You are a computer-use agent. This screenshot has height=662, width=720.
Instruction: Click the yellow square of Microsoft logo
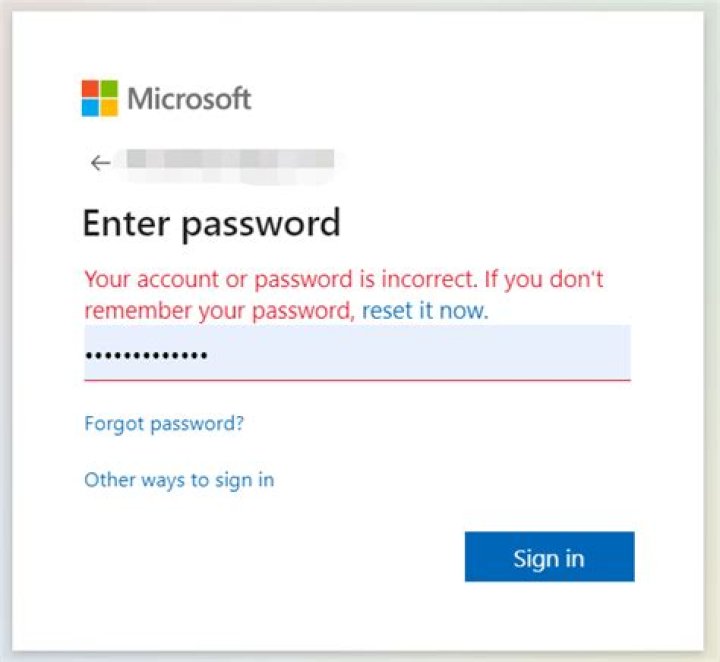coord(109,107)
